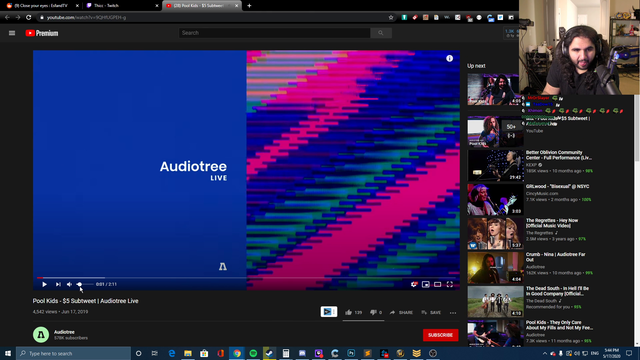Launch Microsoft Edge from the taskbar

tap(171, 353)
